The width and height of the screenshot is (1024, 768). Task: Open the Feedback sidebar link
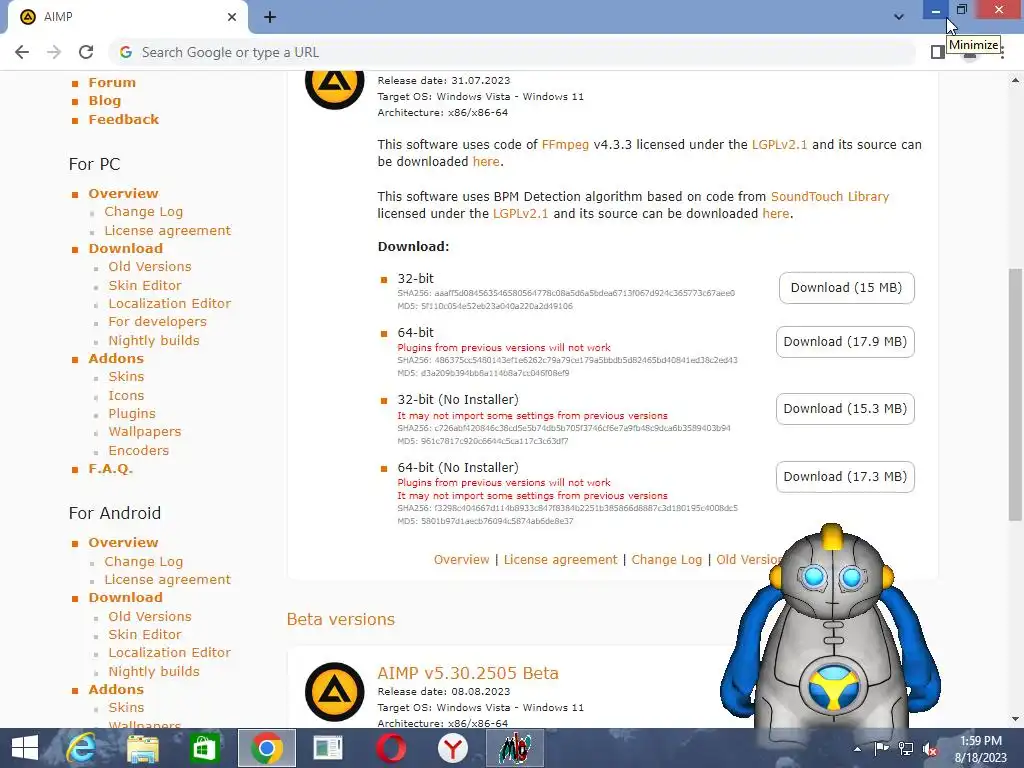123,120
